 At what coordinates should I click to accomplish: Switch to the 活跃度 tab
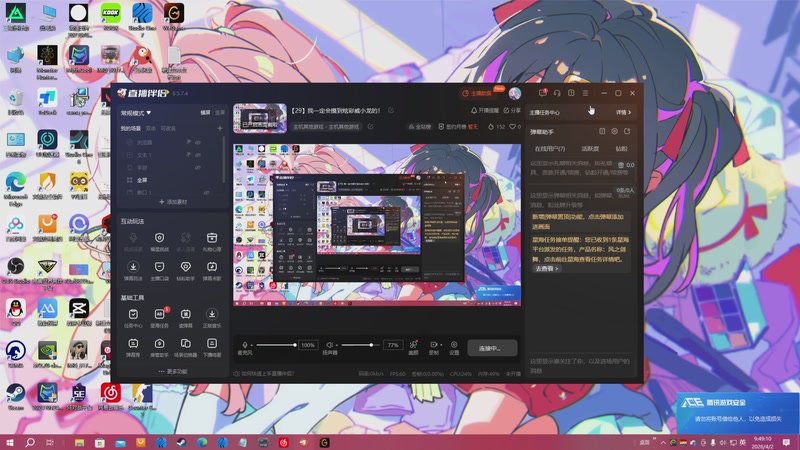[x=590, y=148]
